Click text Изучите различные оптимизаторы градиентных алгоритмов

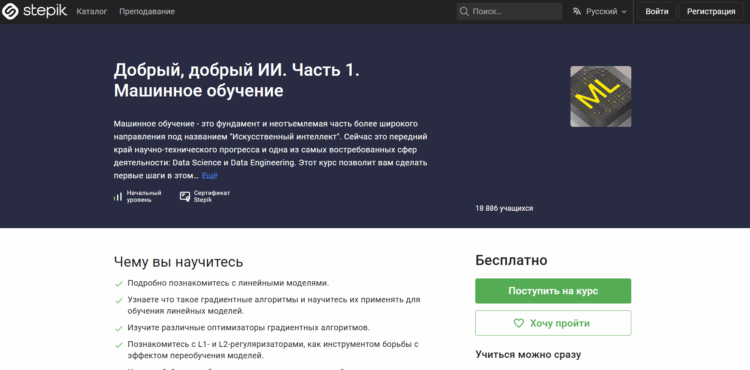[249, 327]
